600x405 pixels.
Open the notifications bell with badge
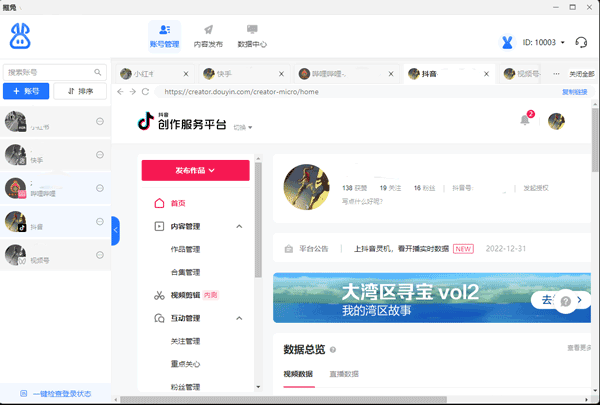click(527, 119)
